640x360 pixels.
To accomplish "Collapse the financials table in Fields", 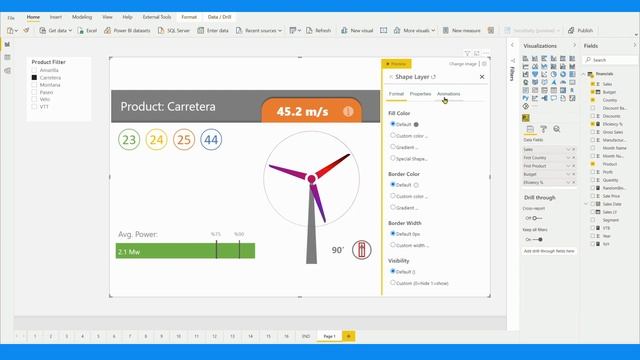I will pos(584,74).
